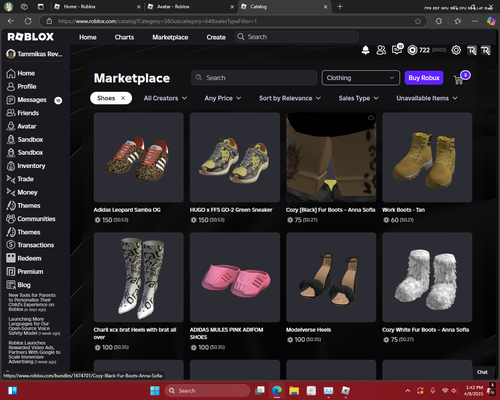This screenshot has width=500, height=400.
Task: Switch to the Avatar - Roblox browser tab
Action: click(x=191, y=7)
